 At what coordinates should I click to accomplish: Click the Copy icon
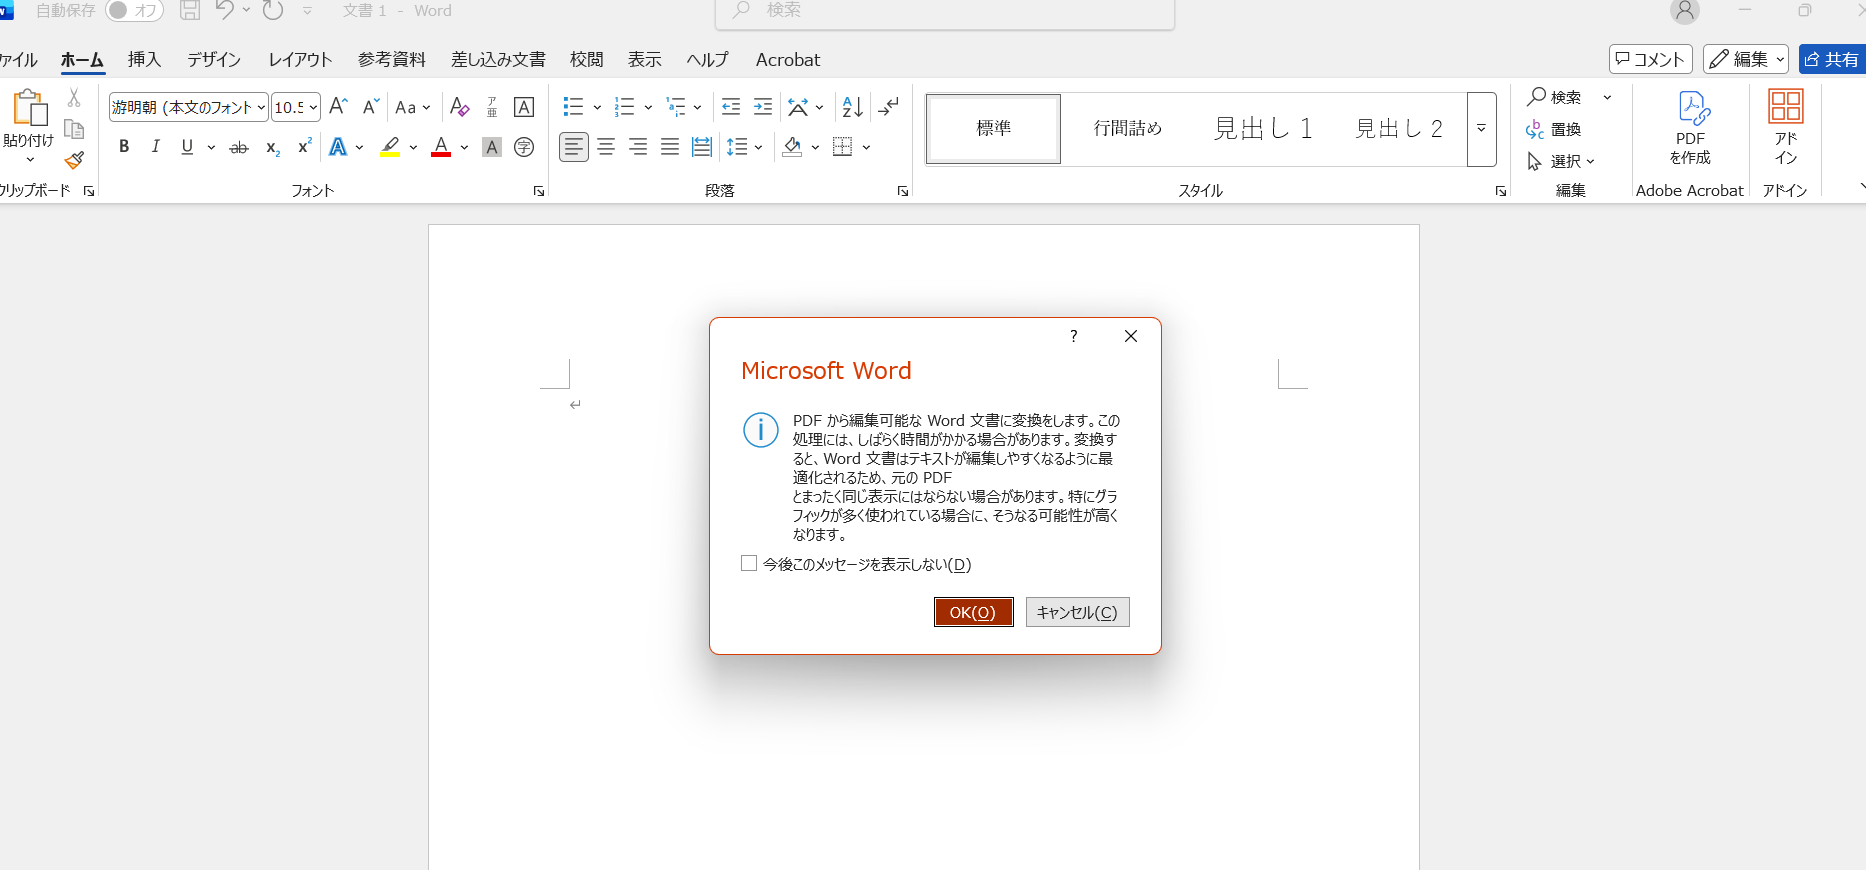click(74, 129)
